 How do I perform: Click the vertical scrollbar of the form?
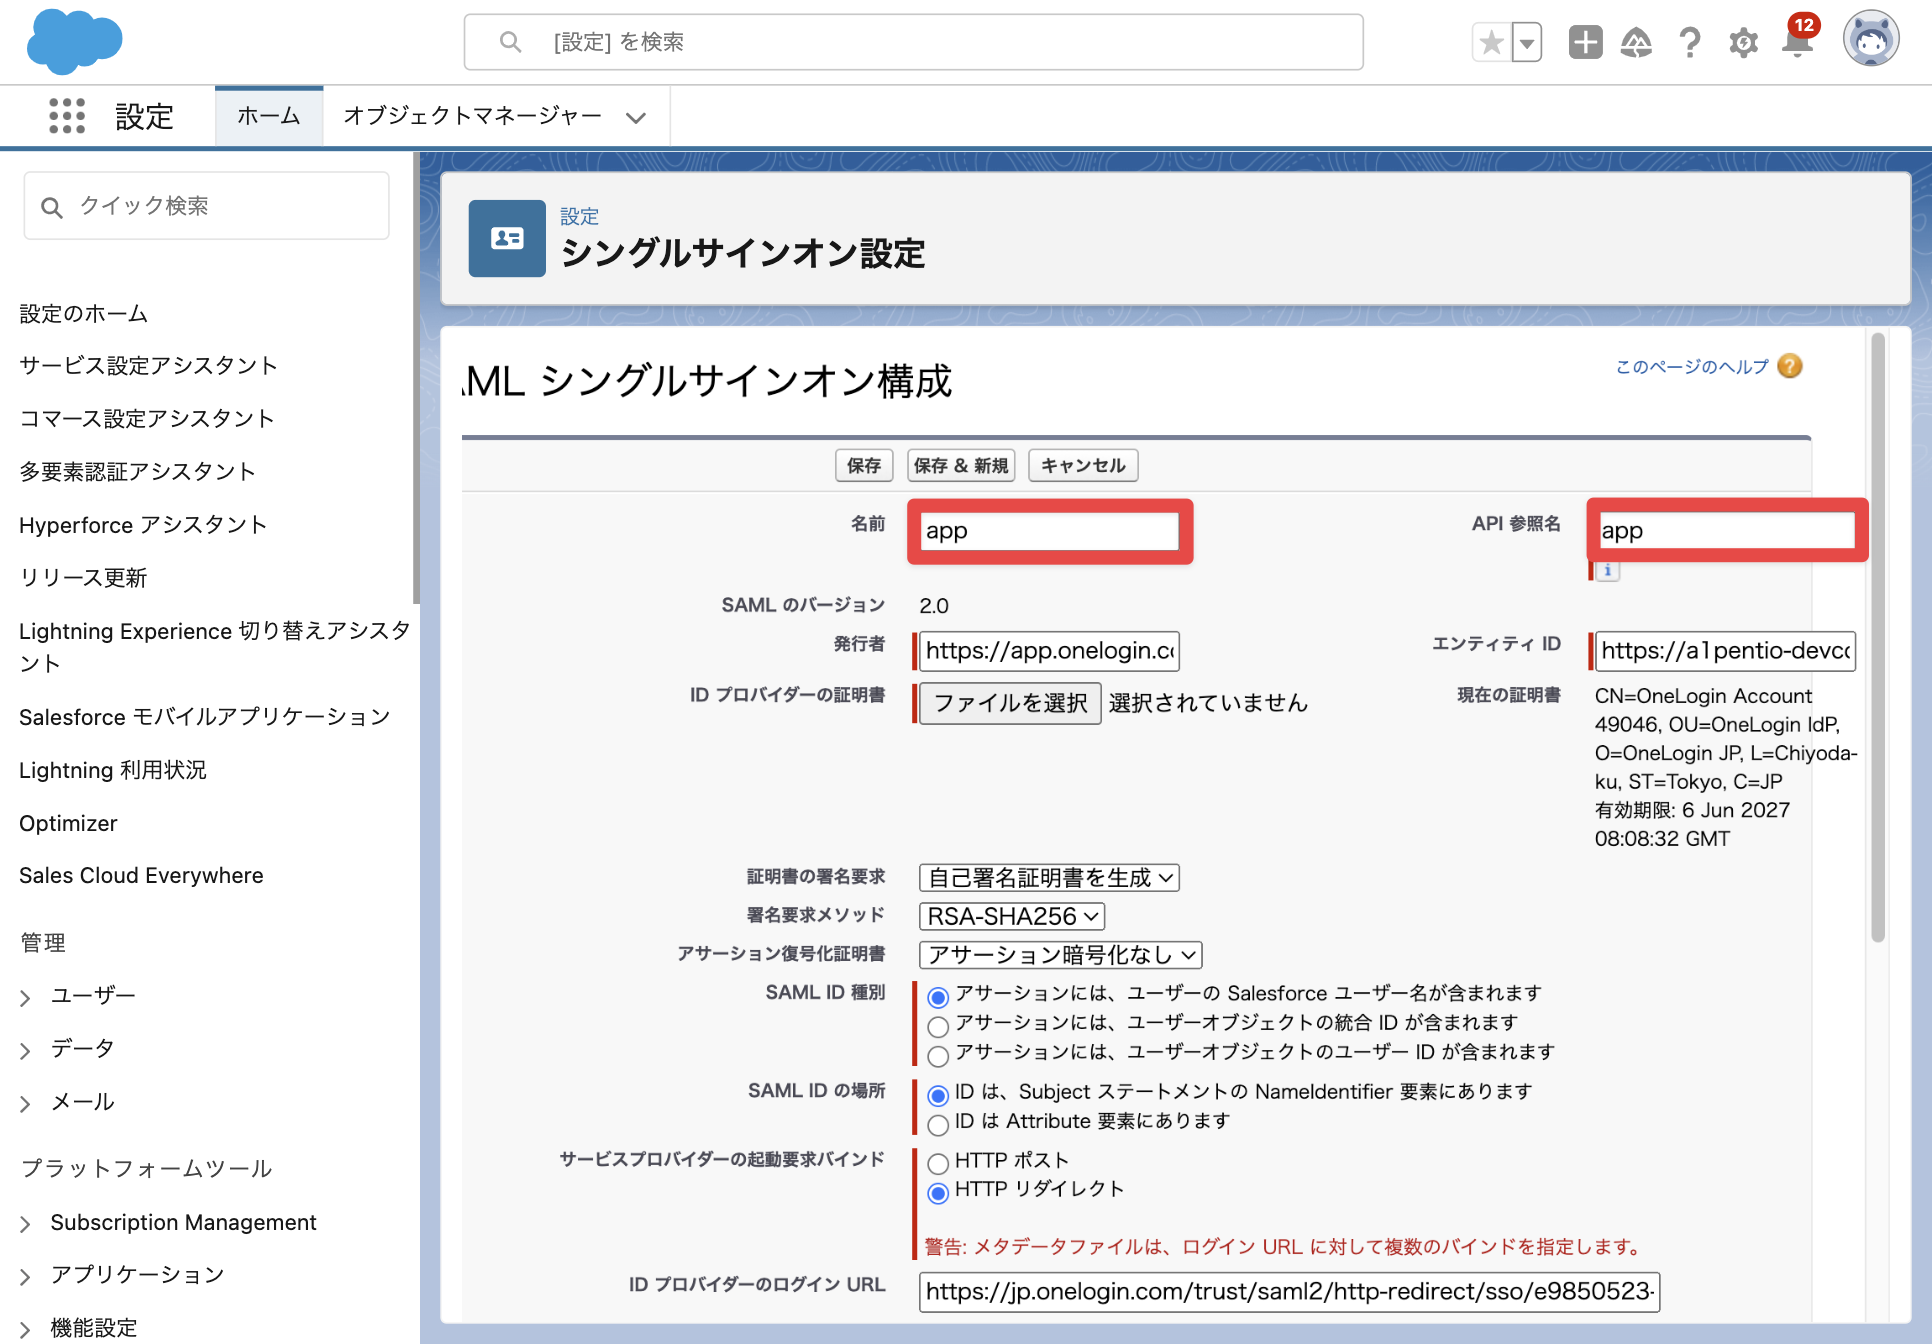point(1878,637)
